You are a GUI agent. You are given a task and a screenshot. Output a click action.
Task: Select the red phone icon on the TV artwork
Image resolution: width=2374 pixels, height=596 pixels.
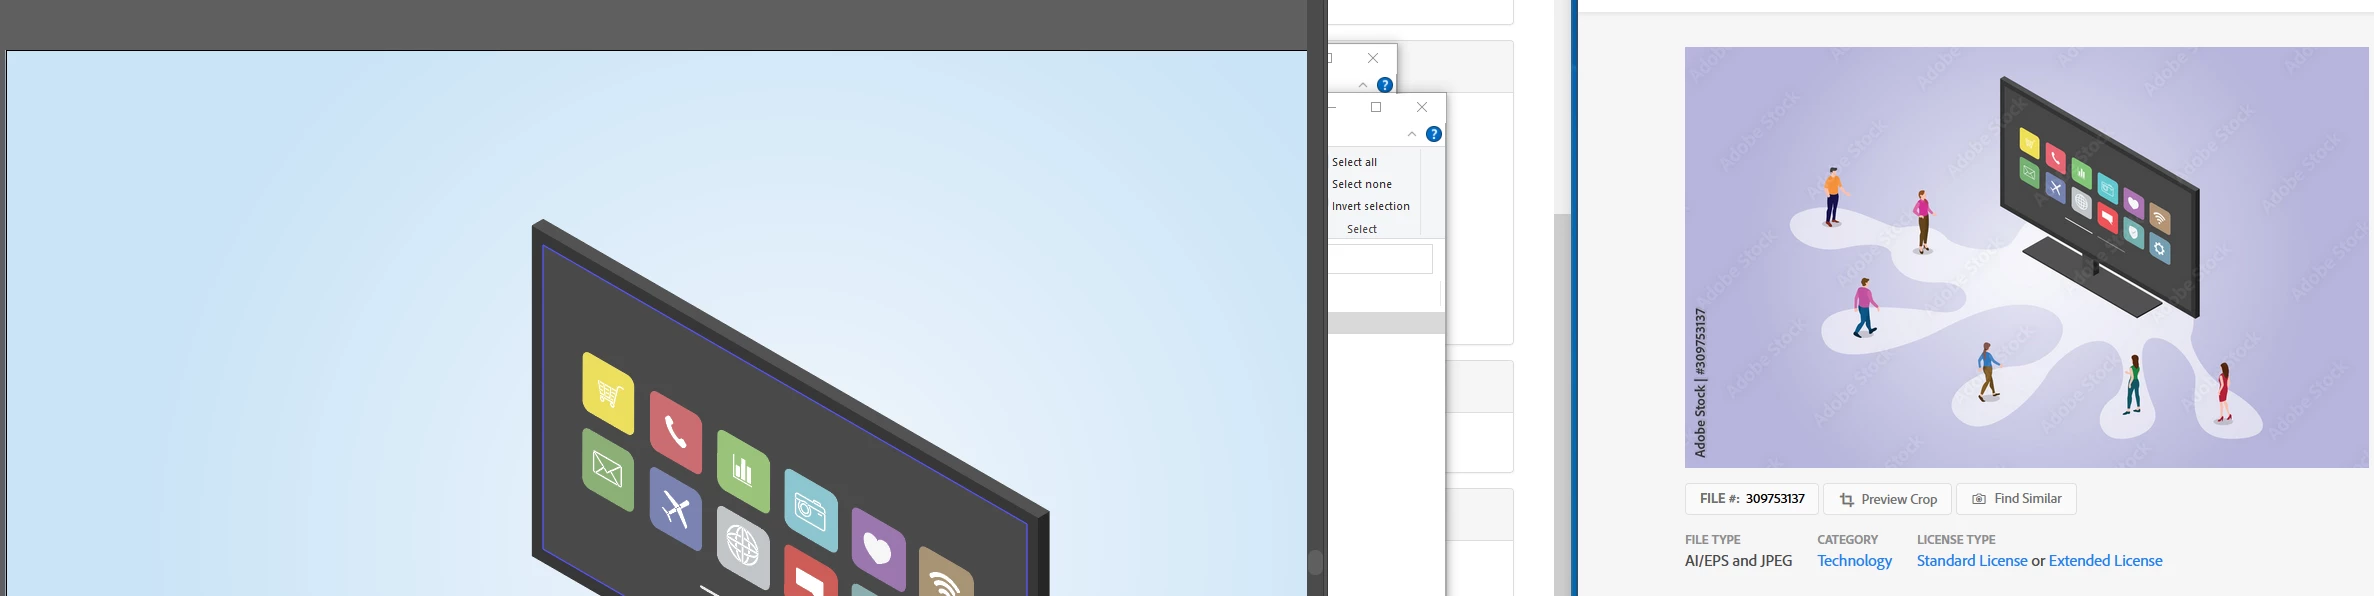point(676,432)
